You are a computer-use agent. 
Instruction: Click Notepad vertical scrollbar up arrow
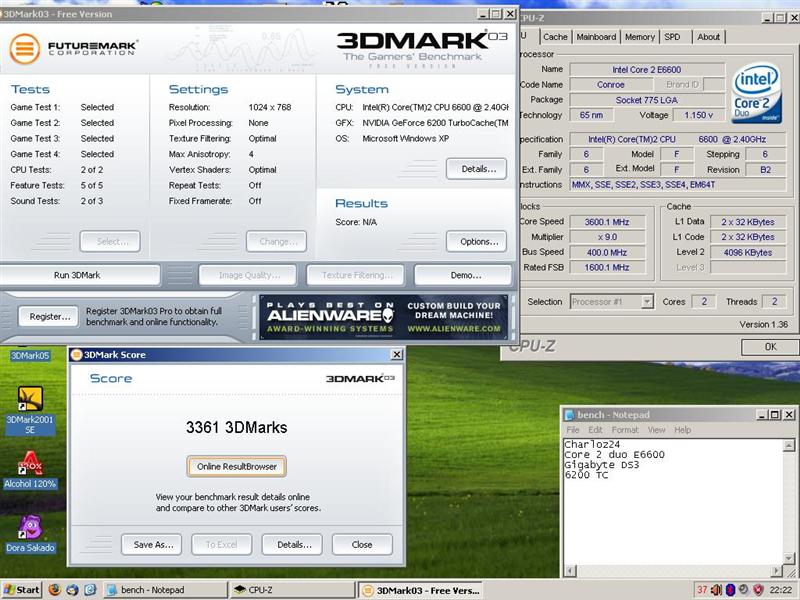click(789, 445)
